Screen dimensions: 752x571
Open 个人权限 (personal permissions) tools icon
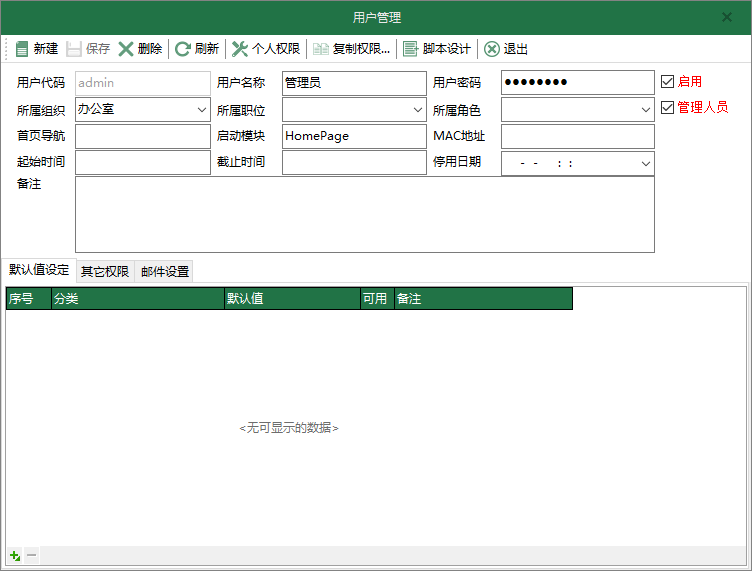(x=240, y=49)
